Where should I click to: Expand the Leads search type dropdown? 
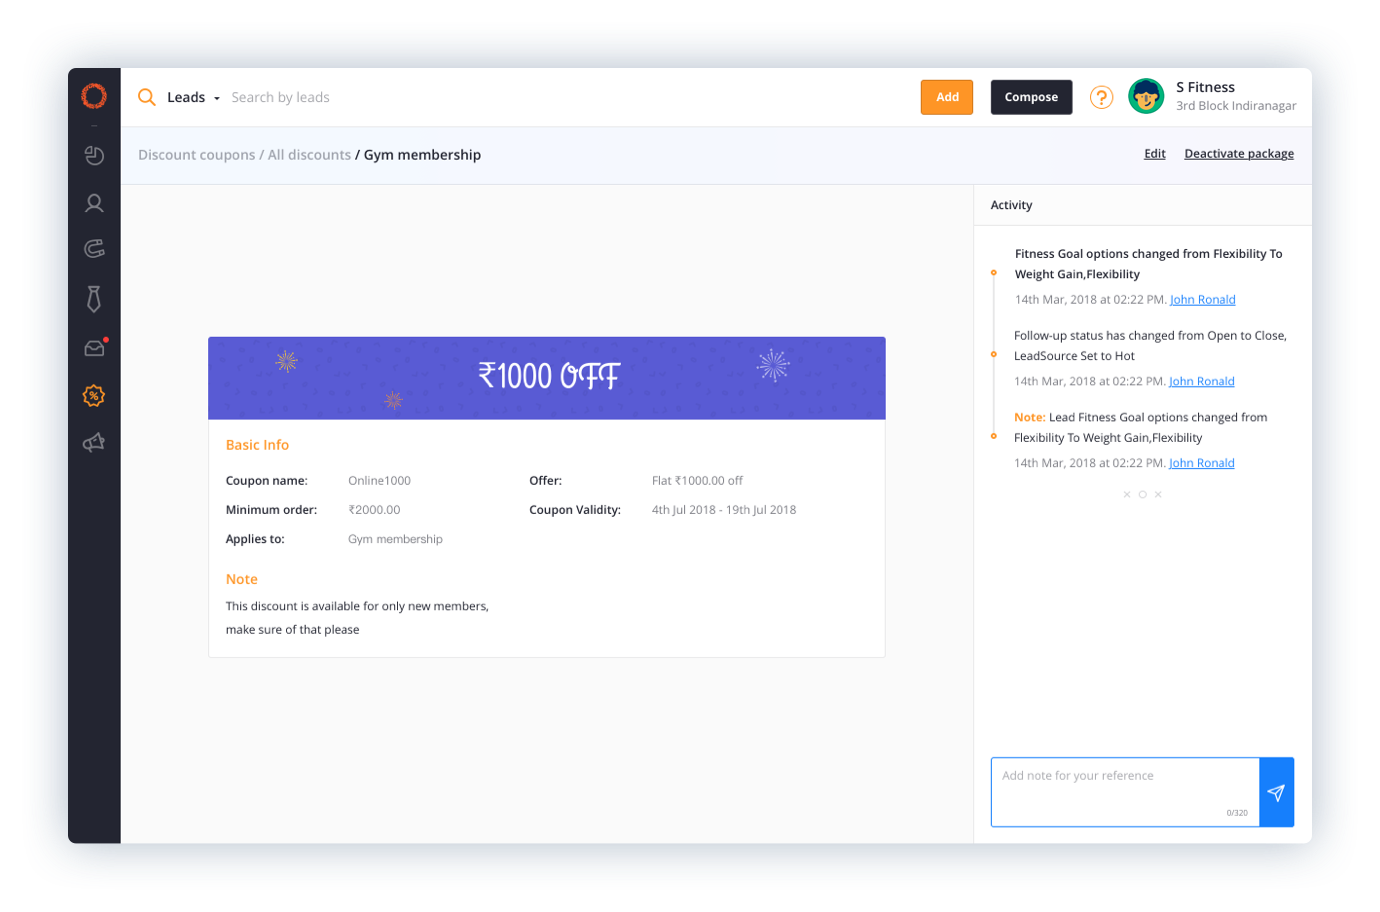(193, 97)
